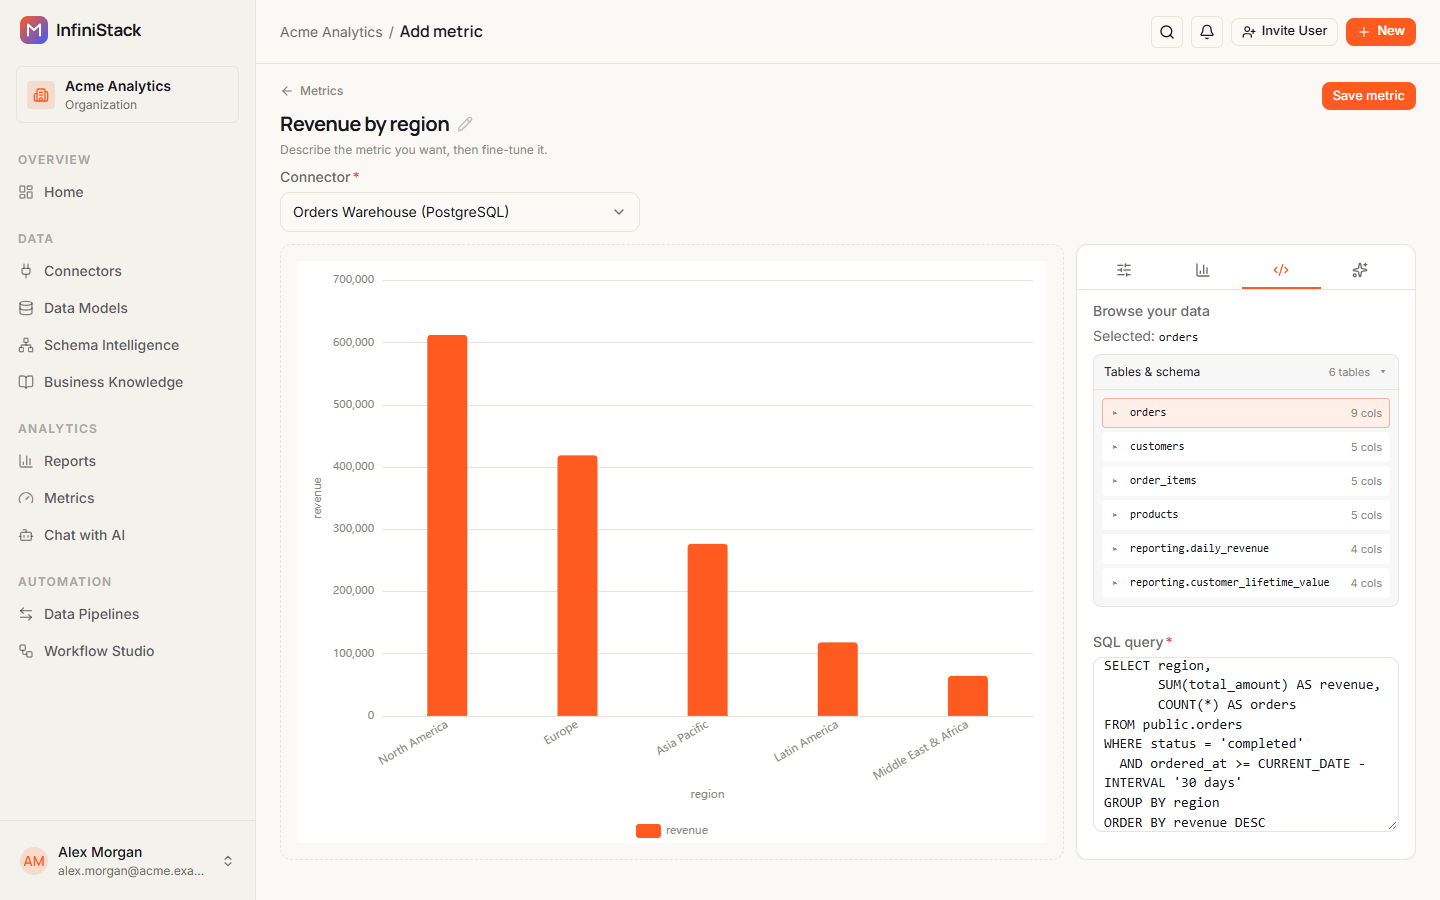Open Chat with AI

[x=127, y=535]
